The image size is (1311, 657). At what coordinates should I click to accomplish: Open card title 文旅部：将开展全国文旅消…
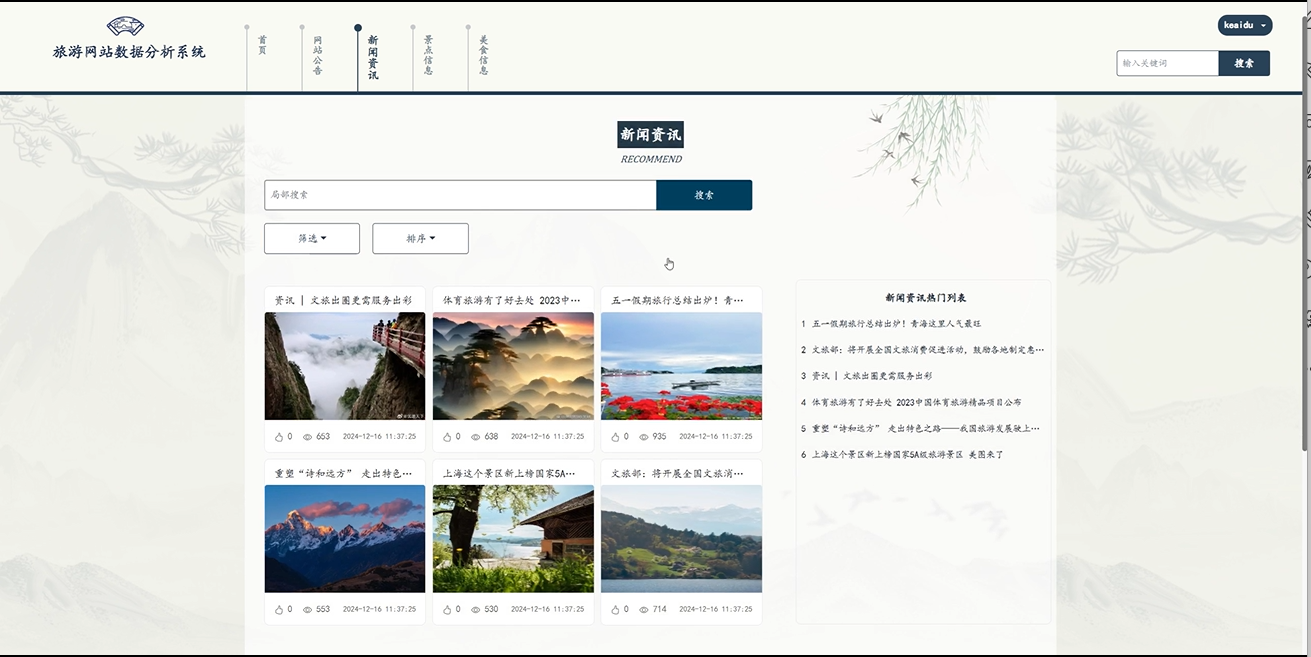click(678, 473)
